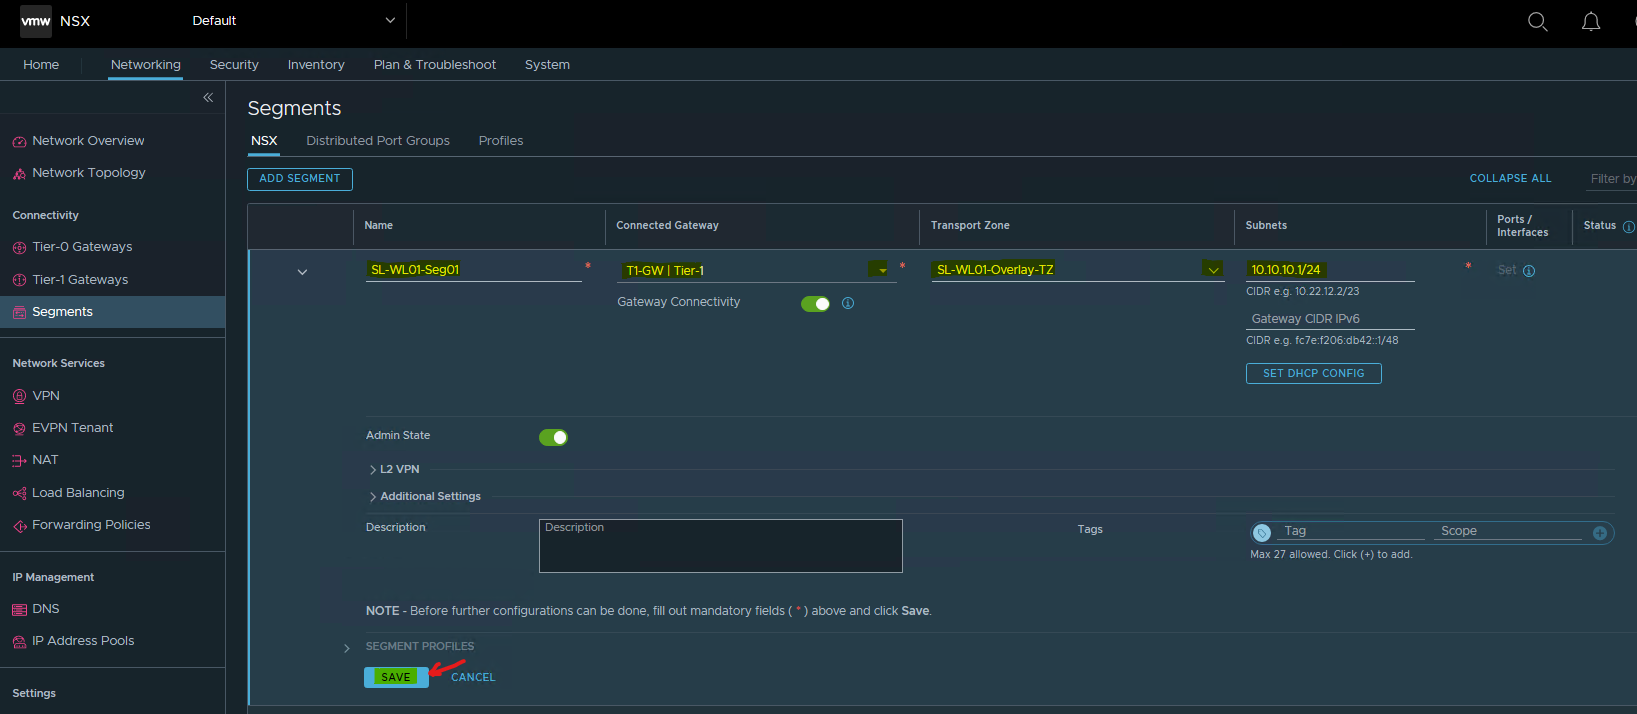The image size is (1637, 714).
Task: Open the Networking menu
Action: (146, 65)
